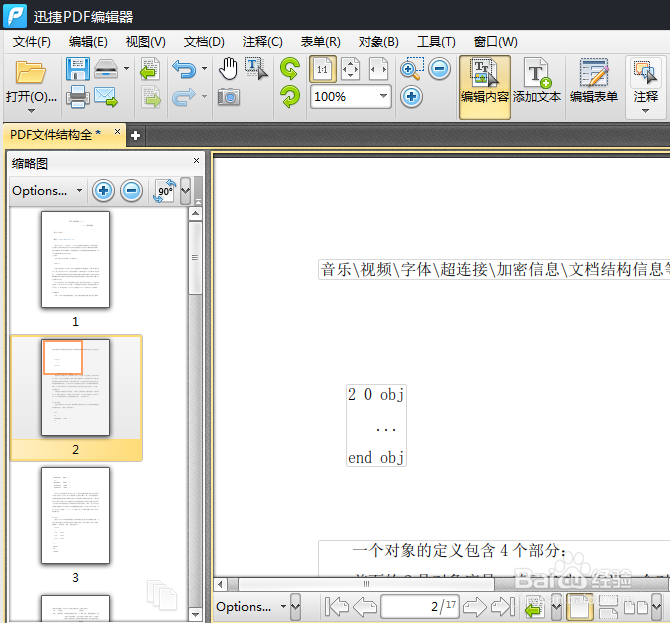Click the Save floppy disk icon
This screenshot has width=670, height=623.
pos(78,69)
